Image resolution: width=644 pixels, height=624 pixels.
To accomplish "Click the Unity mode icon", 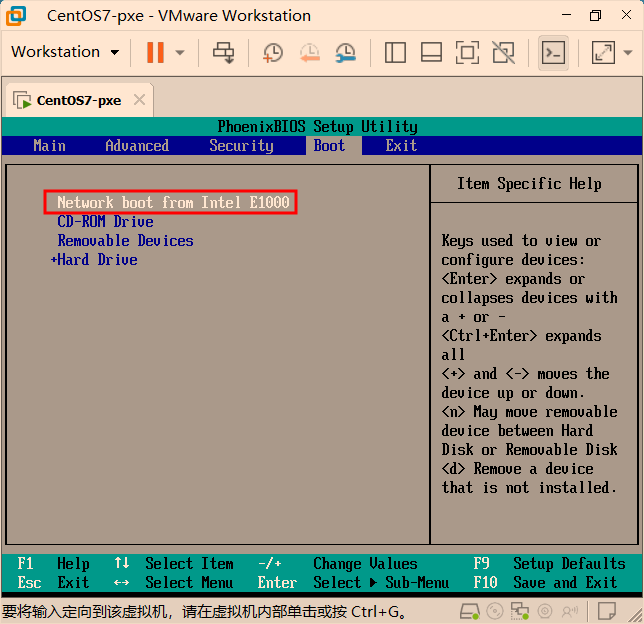I will [504, 53].
